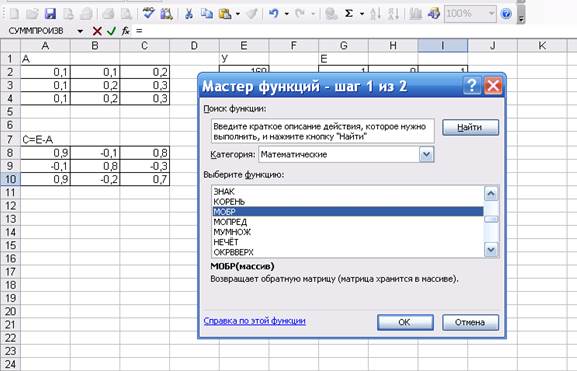
Task: Open the СУММПРОИЗВ name box dropdown
Action: pyautogui.click(x=80, y=31)
